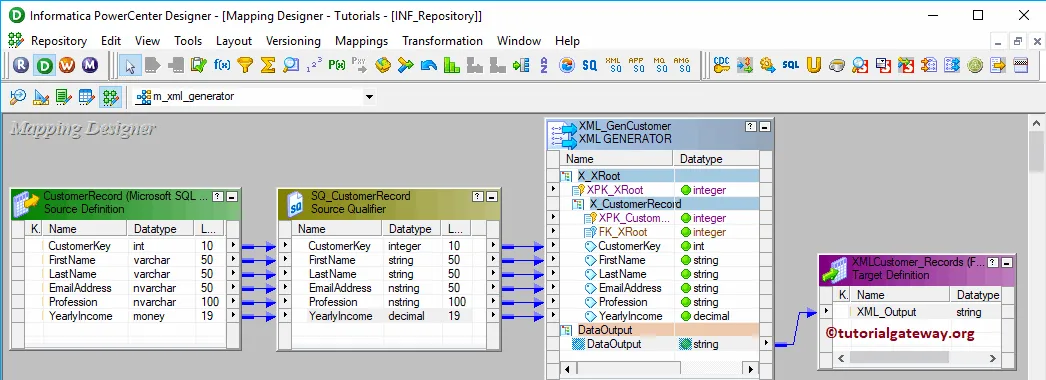Screen dimensions: 1046x380
Task: Click the output arrow of DataOutput string port
Action: (766, 344)
